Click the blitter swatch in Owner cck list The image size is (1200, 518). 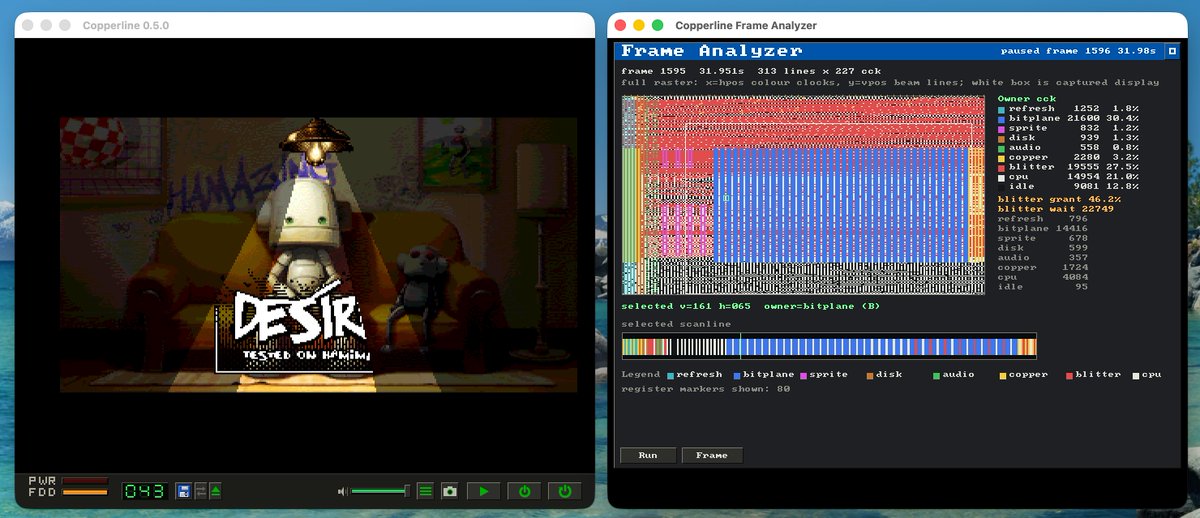[1001, 167]
